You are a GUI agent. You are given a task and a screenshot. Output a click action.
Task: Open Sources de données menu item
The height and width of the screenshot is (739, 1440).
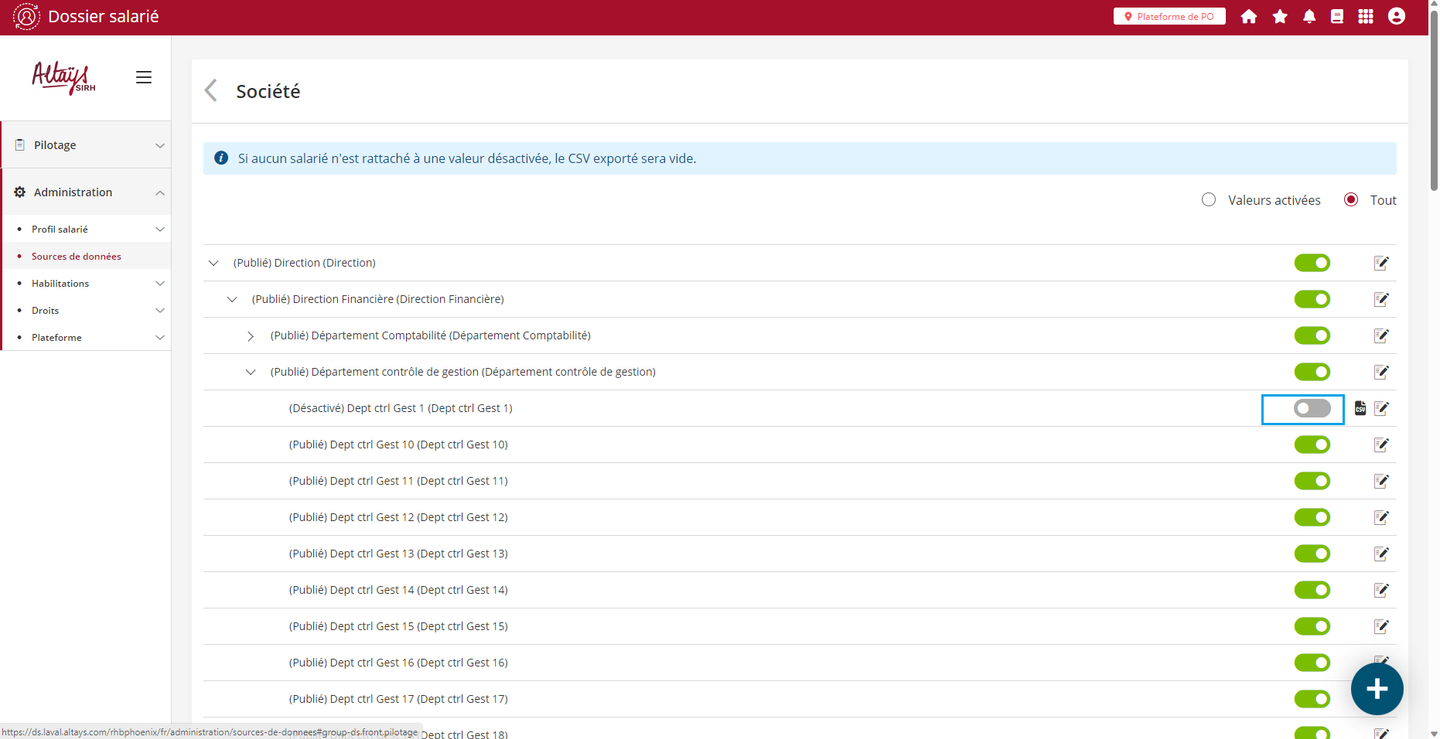[76, 256]
